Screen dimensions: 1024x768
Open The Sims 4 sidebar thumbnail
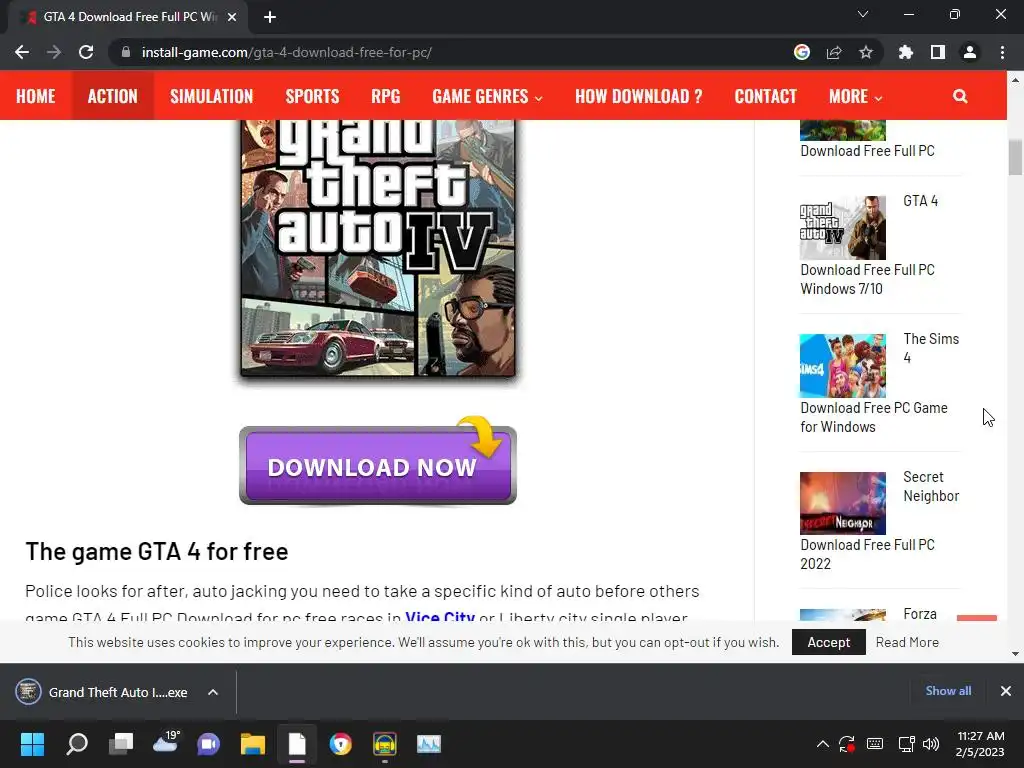pos(842,366)
